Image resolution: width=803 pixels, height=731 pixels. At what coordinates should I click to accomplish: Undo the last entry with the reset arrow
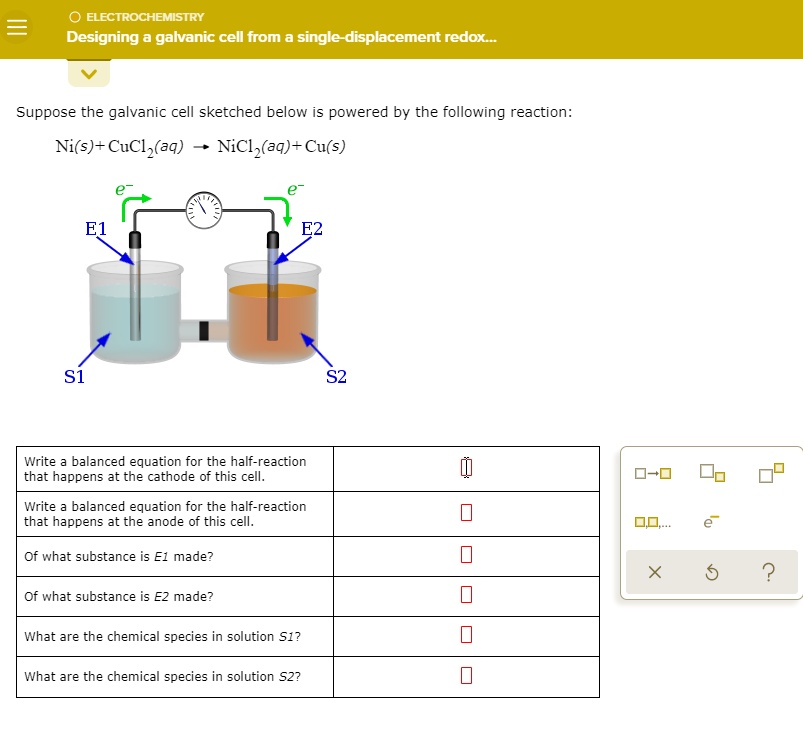click(711, 572)
